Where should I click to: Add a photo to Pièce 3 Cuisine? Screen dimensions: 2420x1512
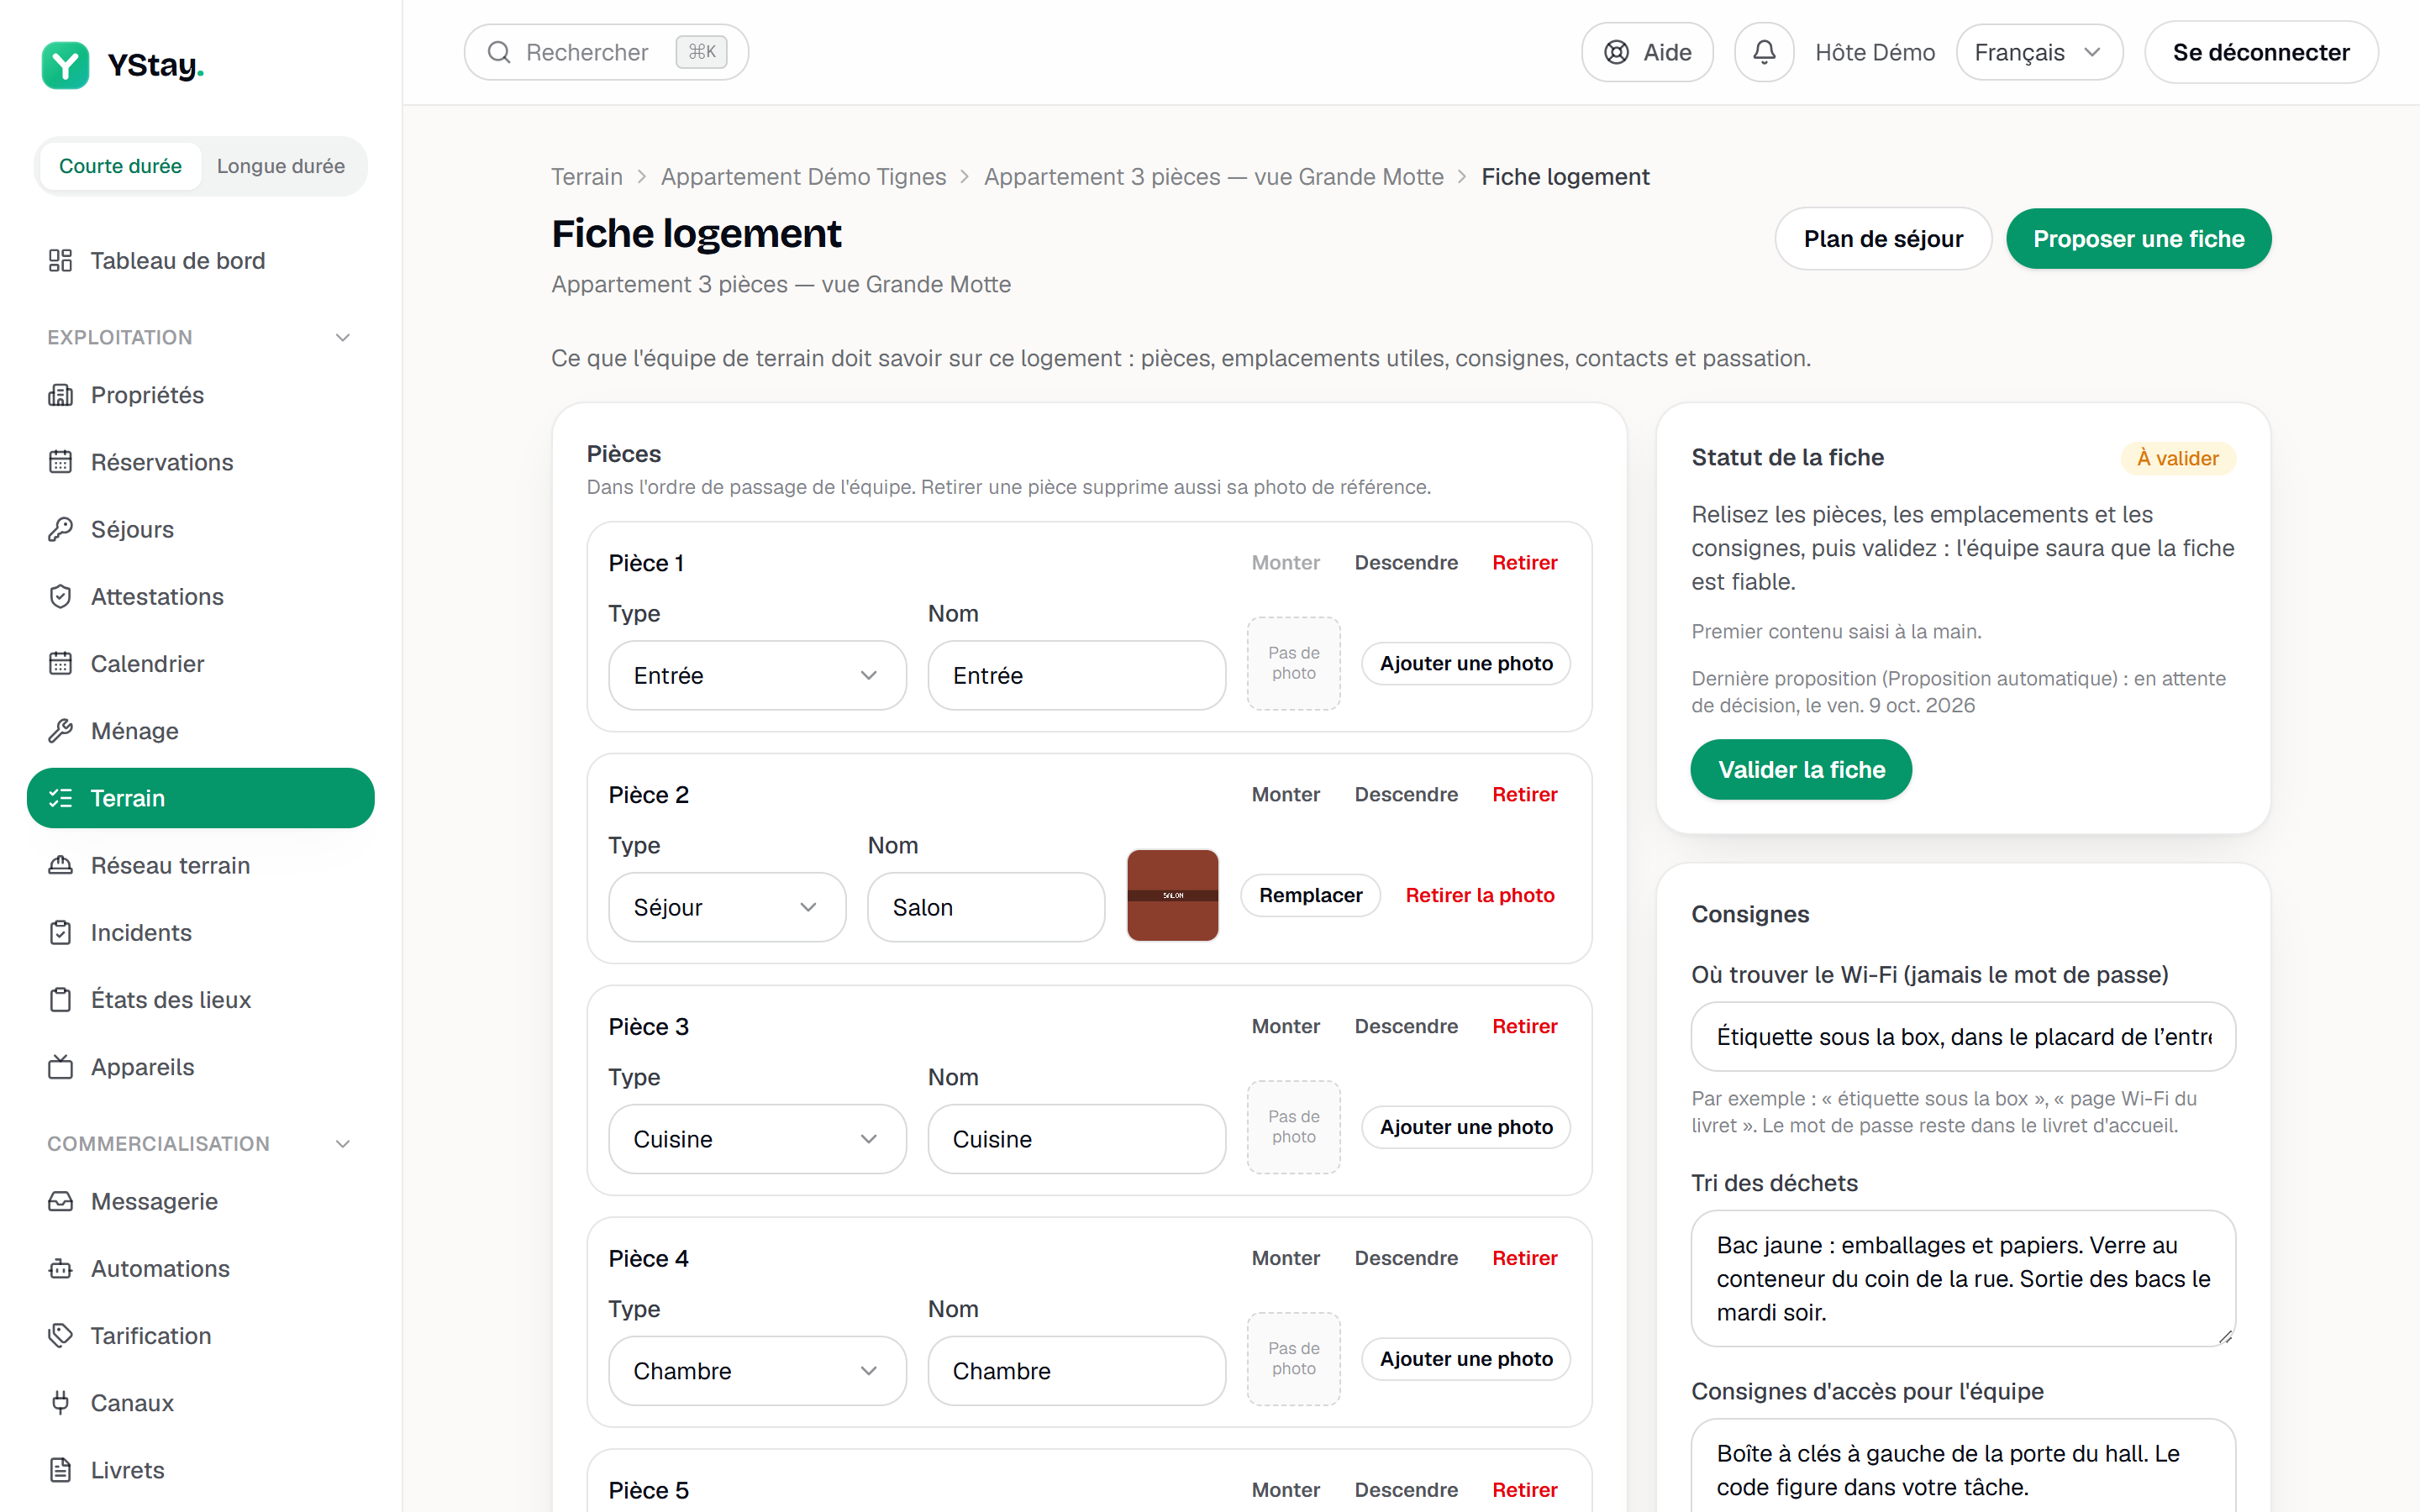[x=1466, y=1128]
